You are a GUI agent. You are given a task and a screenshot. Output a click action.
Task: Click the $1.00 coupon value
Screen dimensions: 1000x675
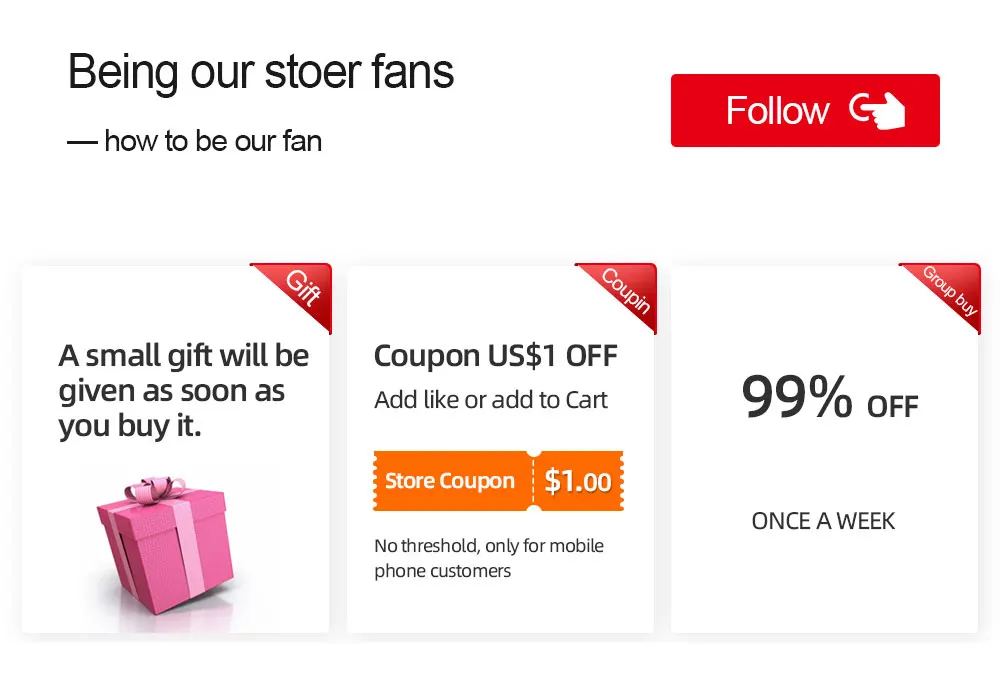tap(578, 481)
